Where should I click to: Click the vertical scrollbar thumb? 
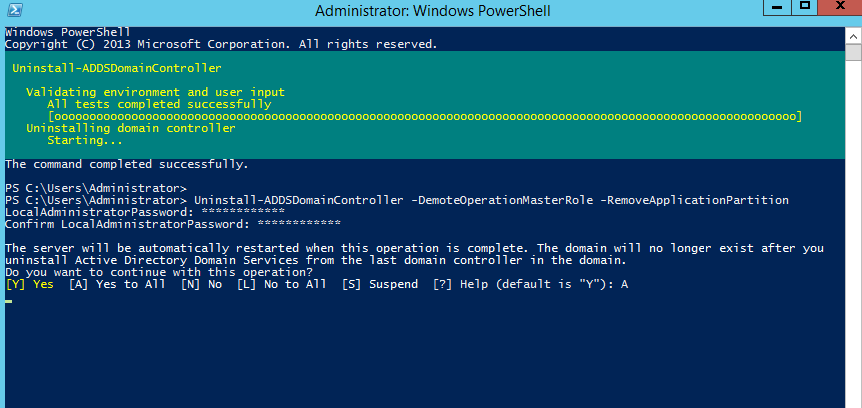pyautogui.click(x=853, y=53)
